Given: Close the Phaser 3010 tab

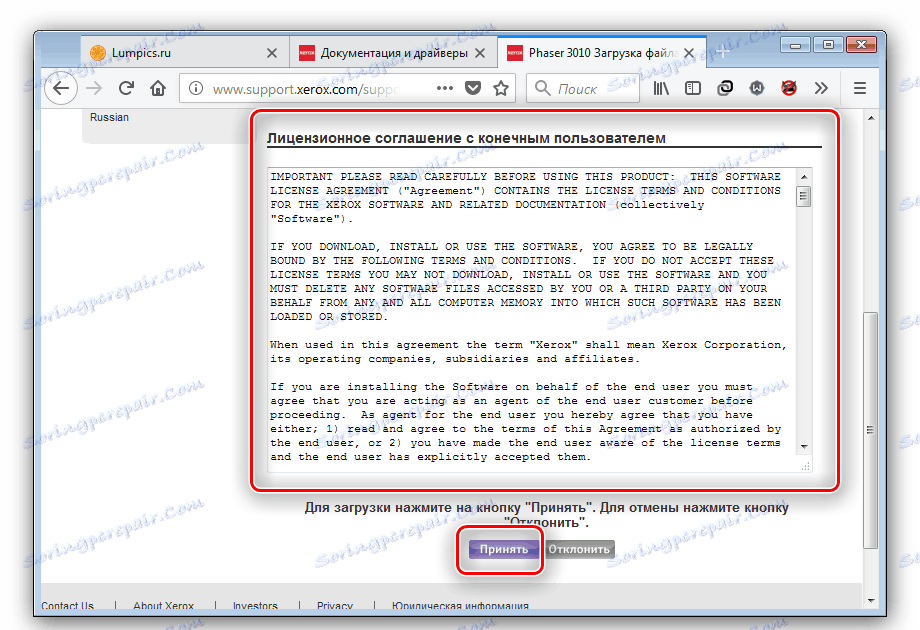Looking at the screenshot, I should point(689,53).
